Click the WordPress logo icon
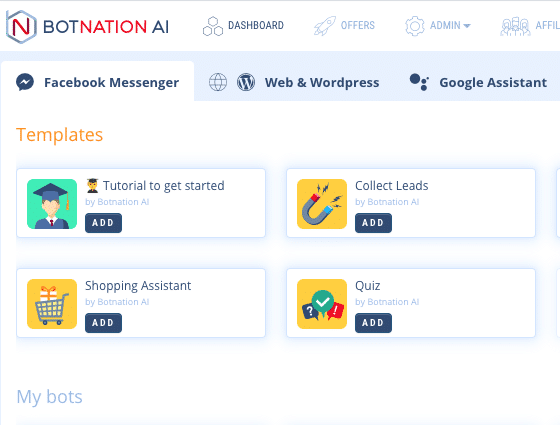This screenshot has width=560, height=425. coord(246,82)
